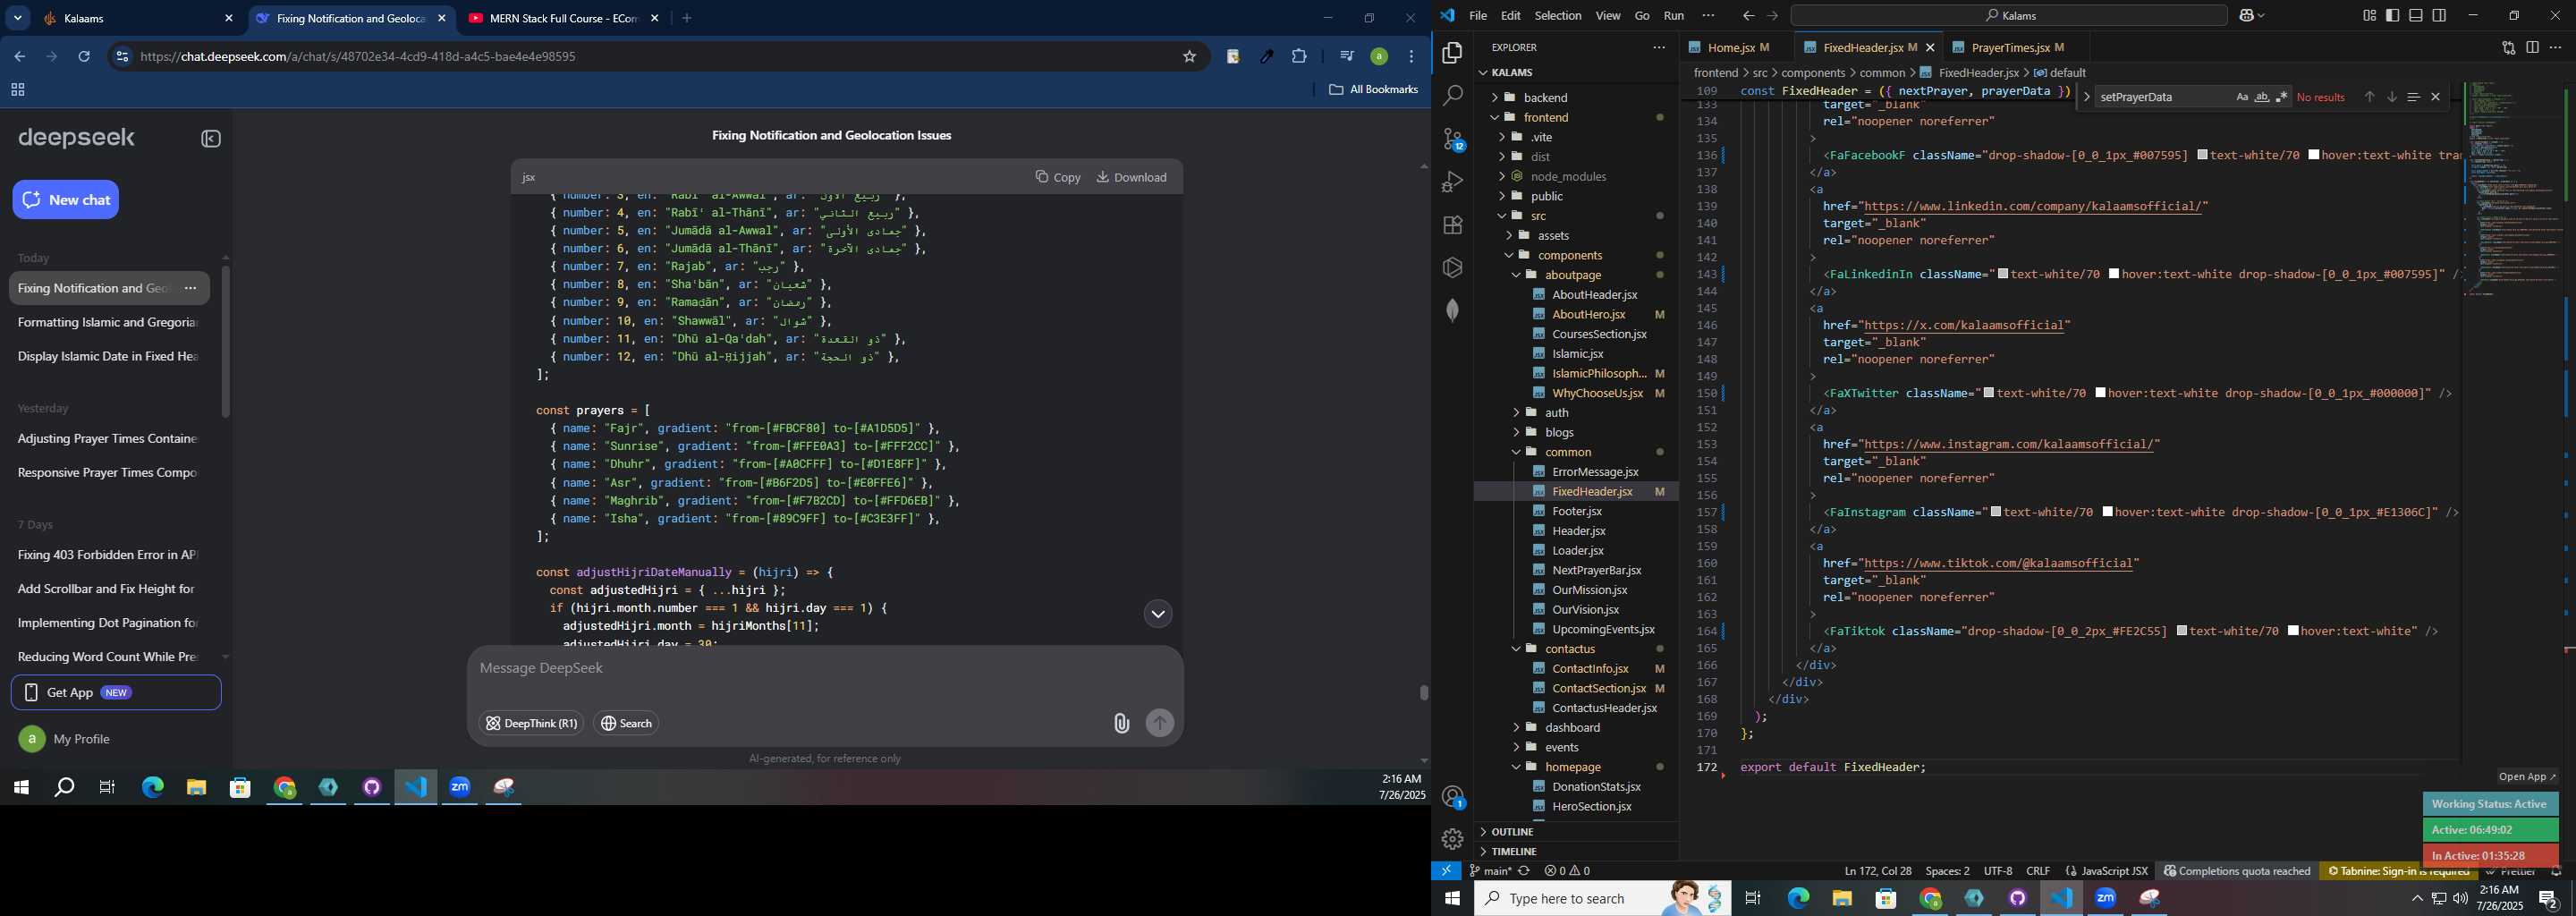Open the Search view in VS Code activity bar
The image size is (2576, 916).
click(x=1452, y=96)
